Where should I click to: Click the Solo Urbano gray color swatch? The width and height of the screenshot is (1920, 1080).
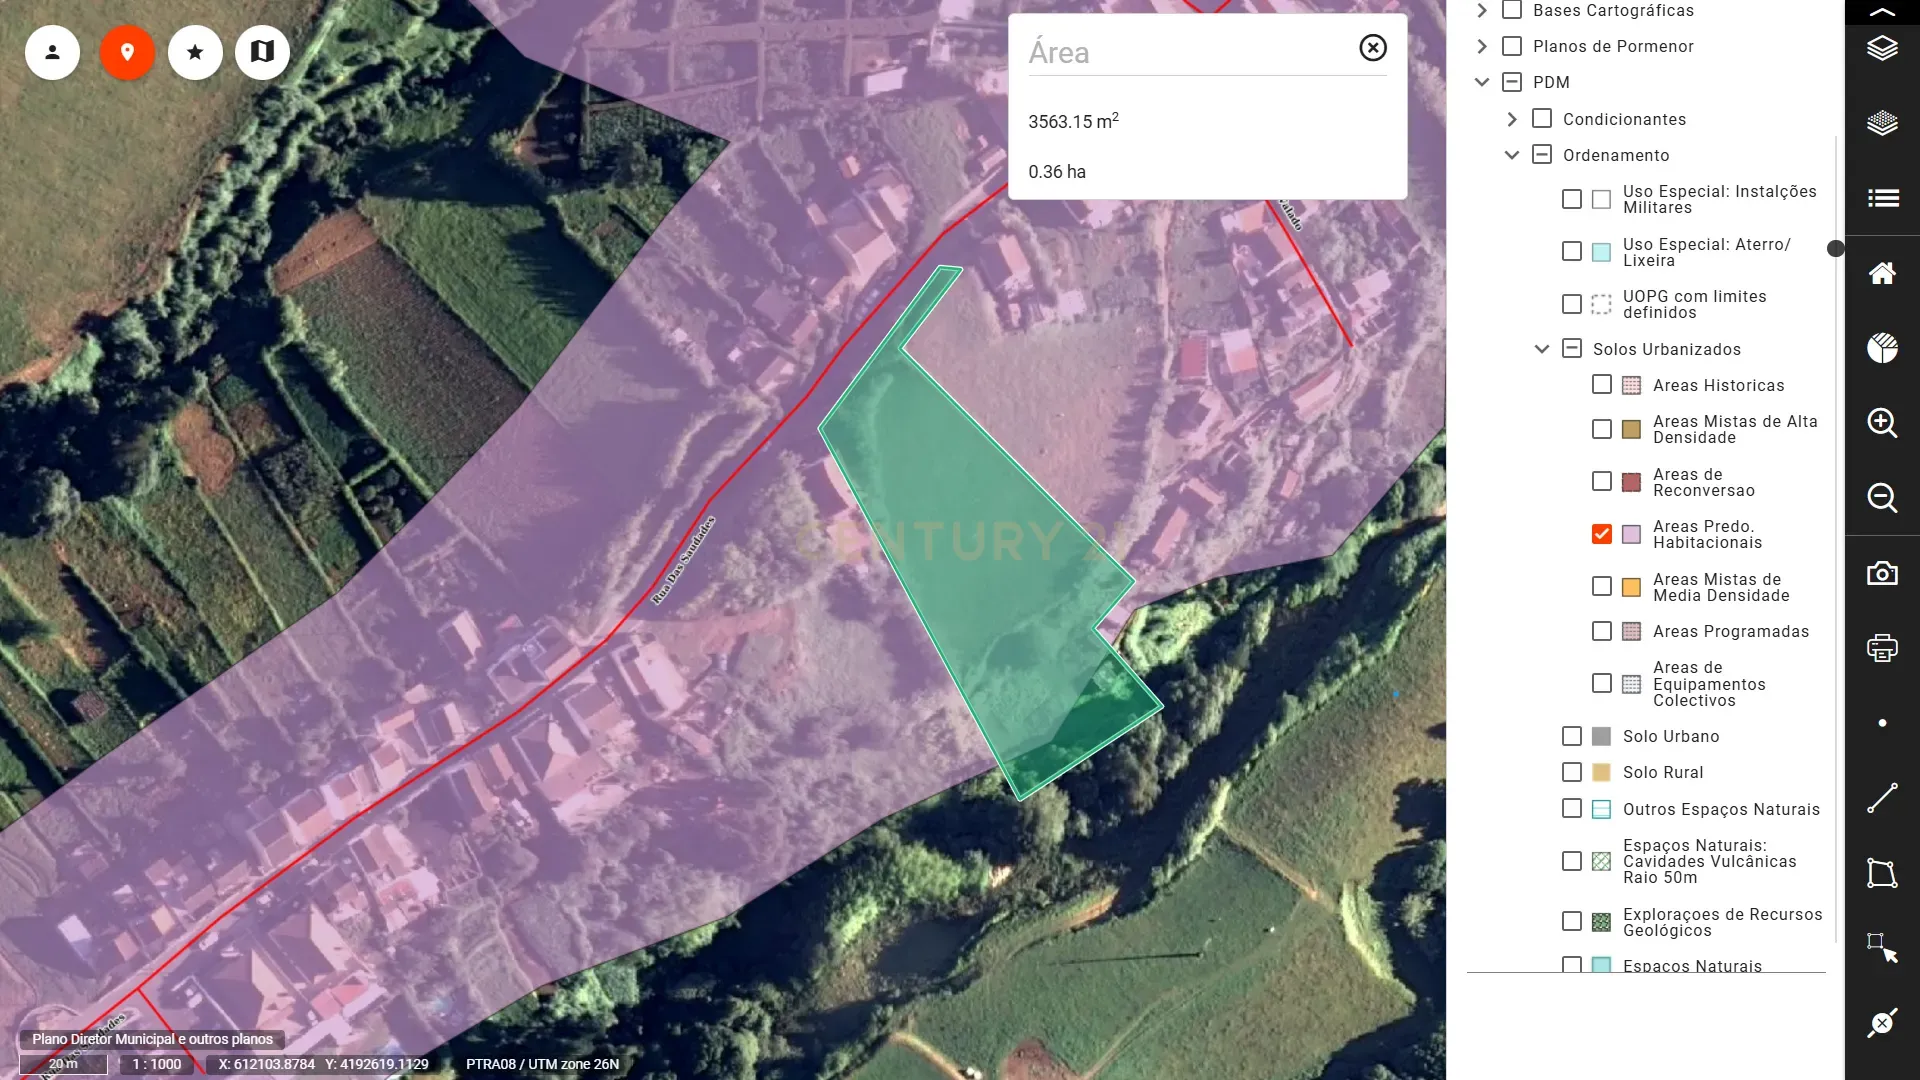point(1601,736)
